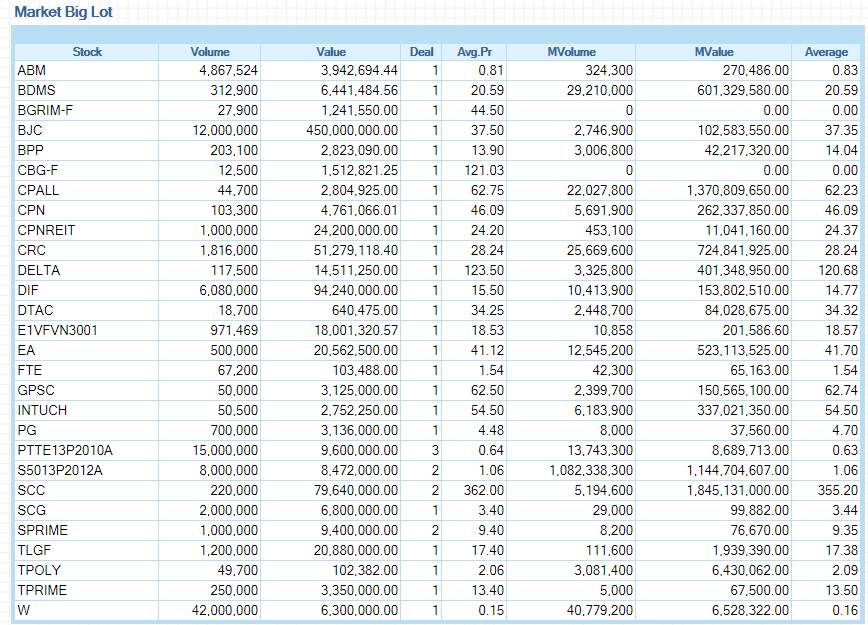Click the BPP stock symbol
Viewport: 868px width, 625px height.
coord(30,151)
